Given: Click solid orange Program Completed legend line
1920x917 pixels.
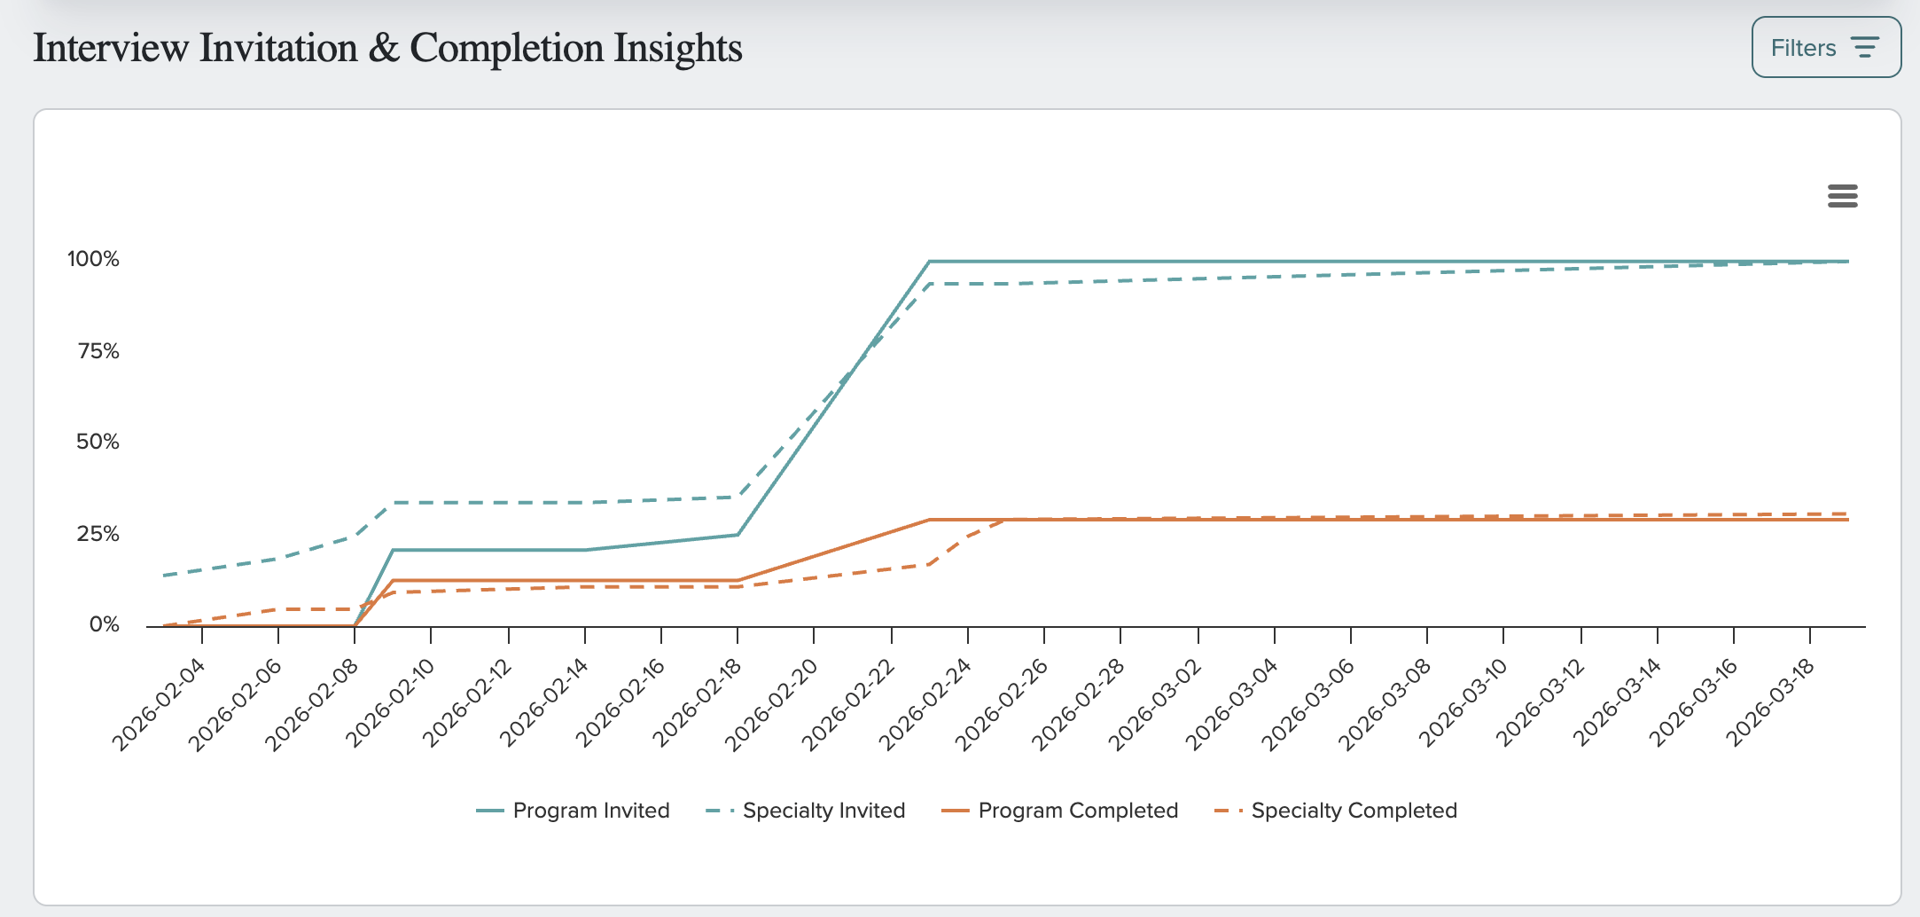Looking at the screenshot, I should [955, 811].
